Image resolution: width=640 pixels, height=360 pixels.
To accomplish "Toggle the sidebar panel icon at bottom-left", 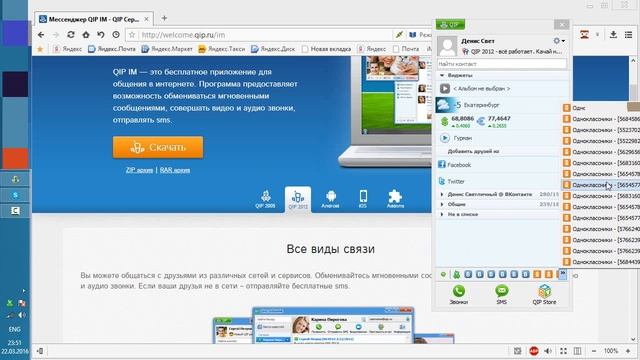I will tap(40, 351).
